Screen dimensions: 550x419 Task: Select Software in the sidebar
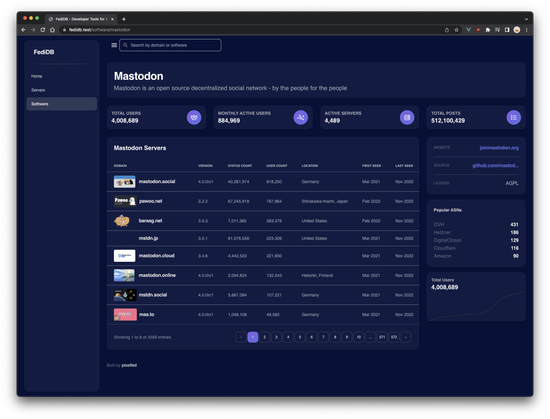(x=62, y=104)
